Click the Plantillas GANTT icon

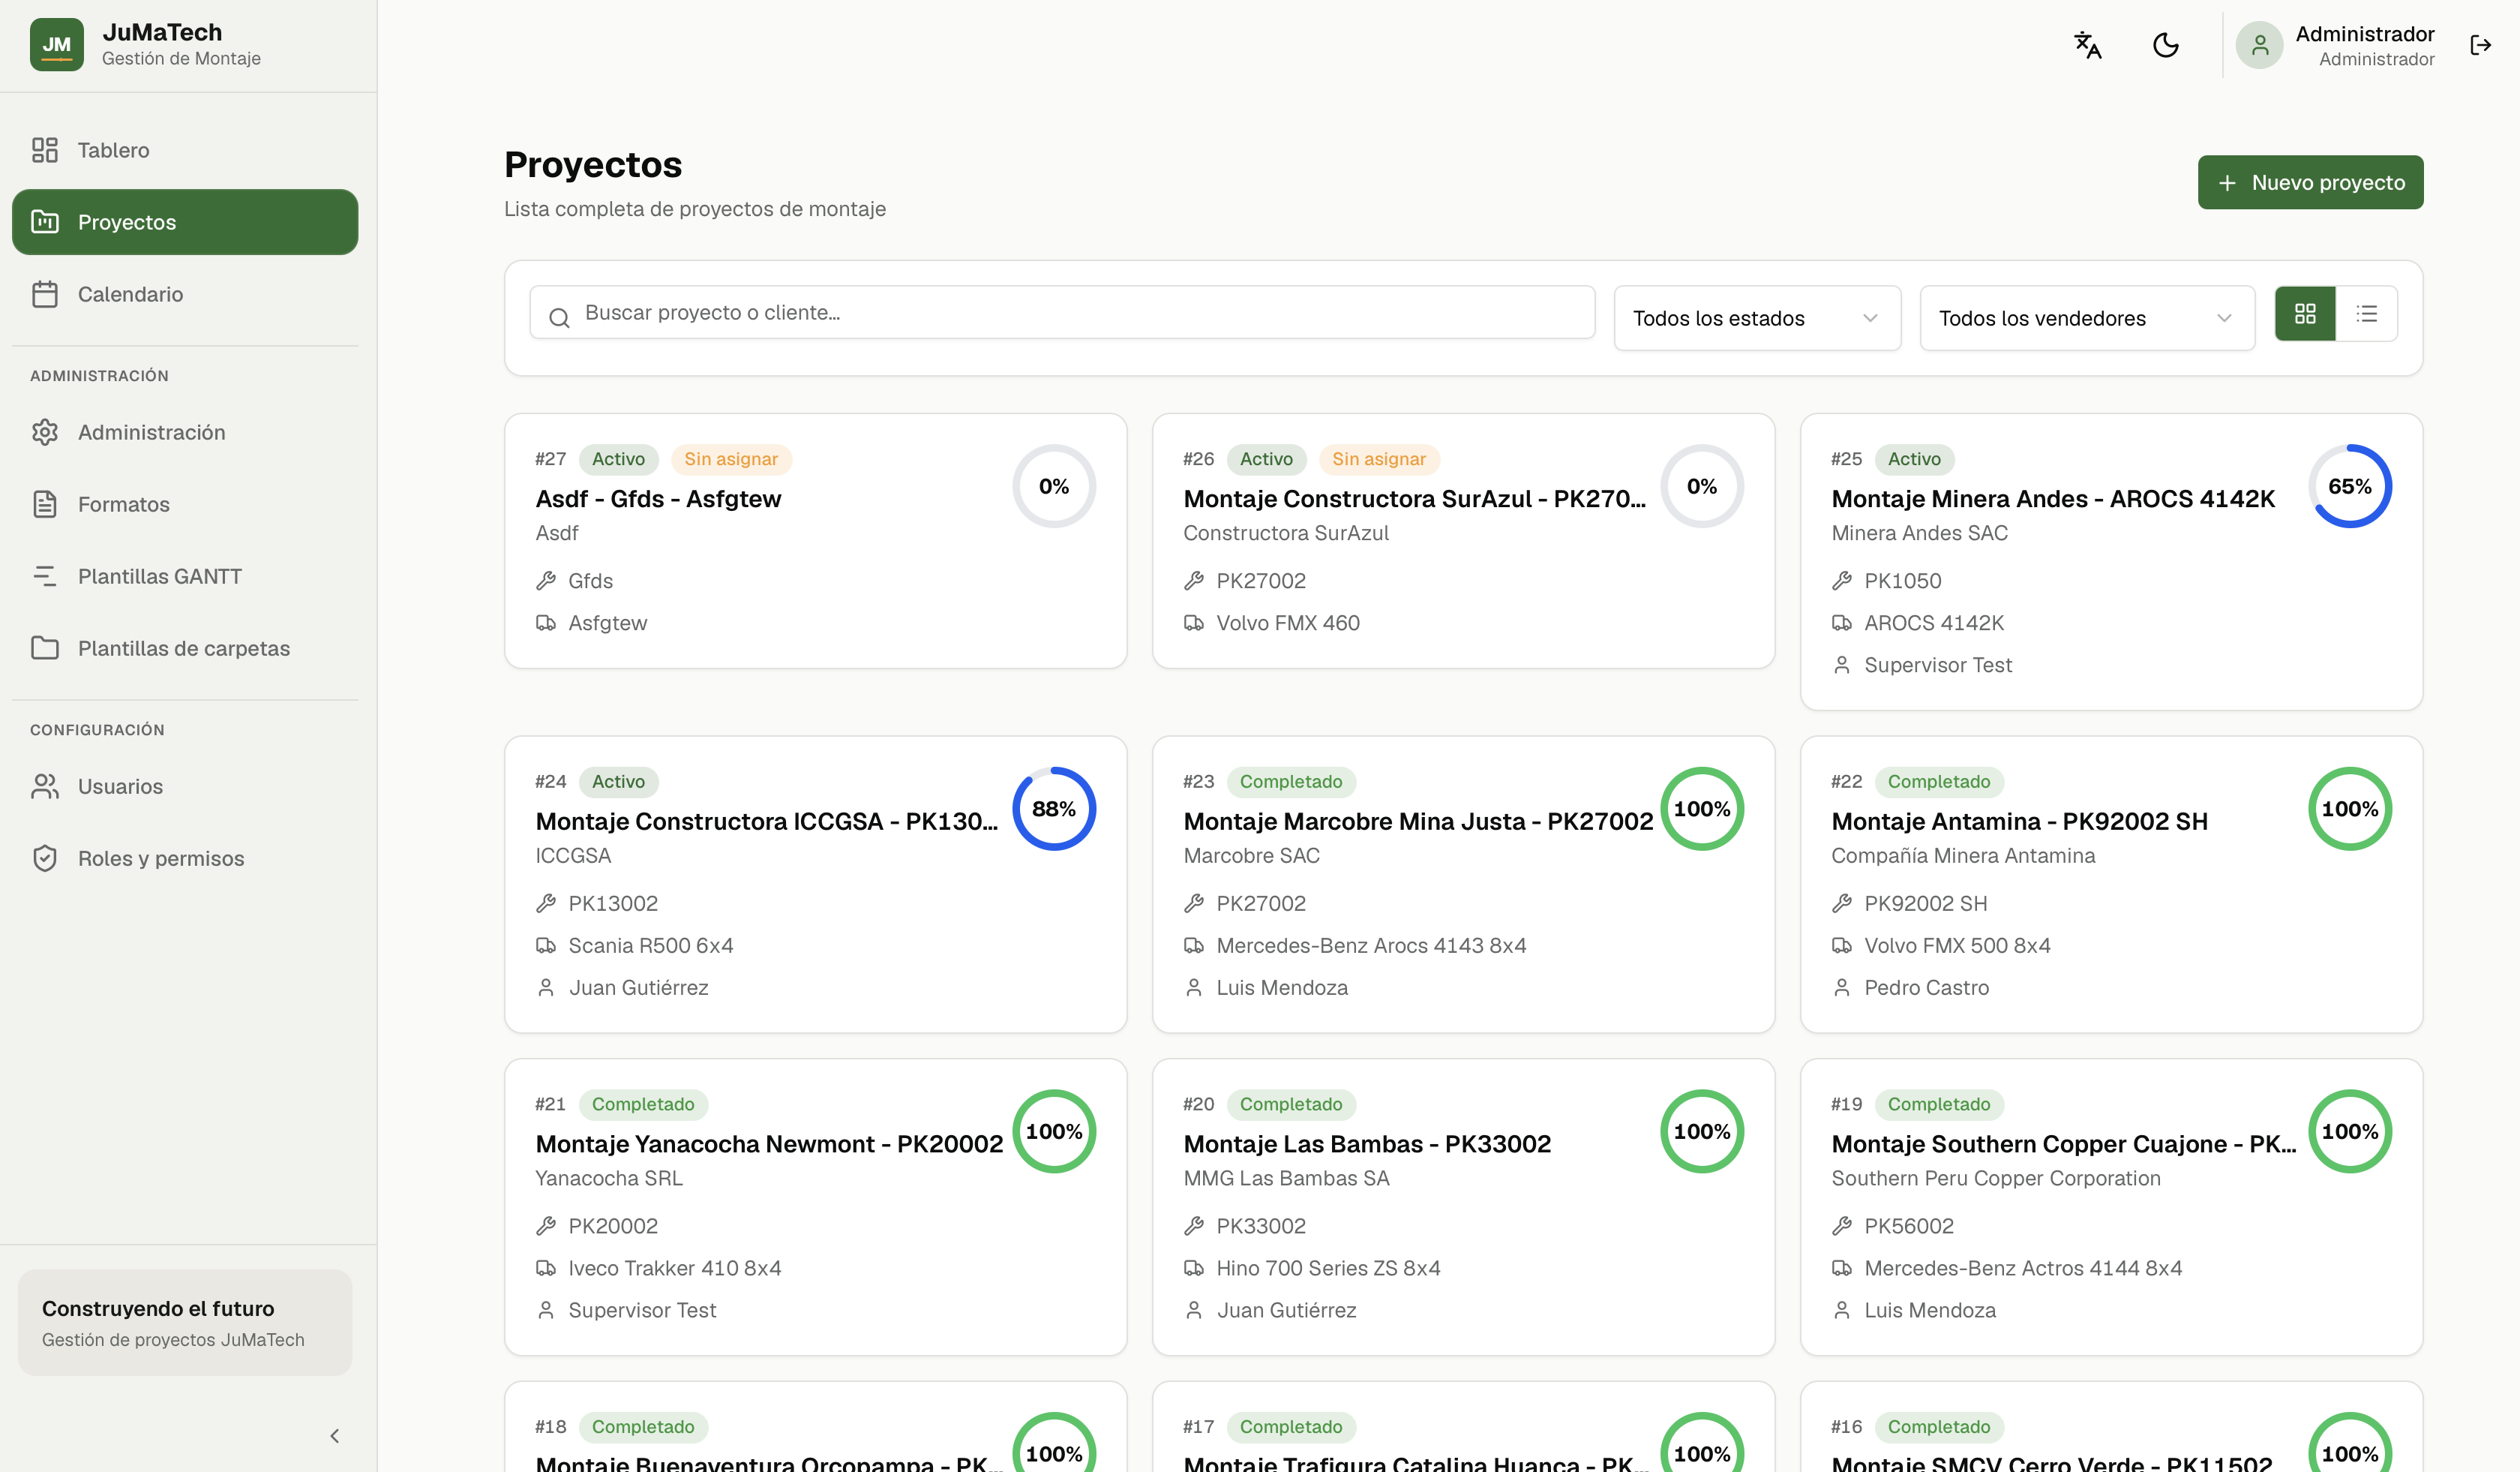click(45, 576)
